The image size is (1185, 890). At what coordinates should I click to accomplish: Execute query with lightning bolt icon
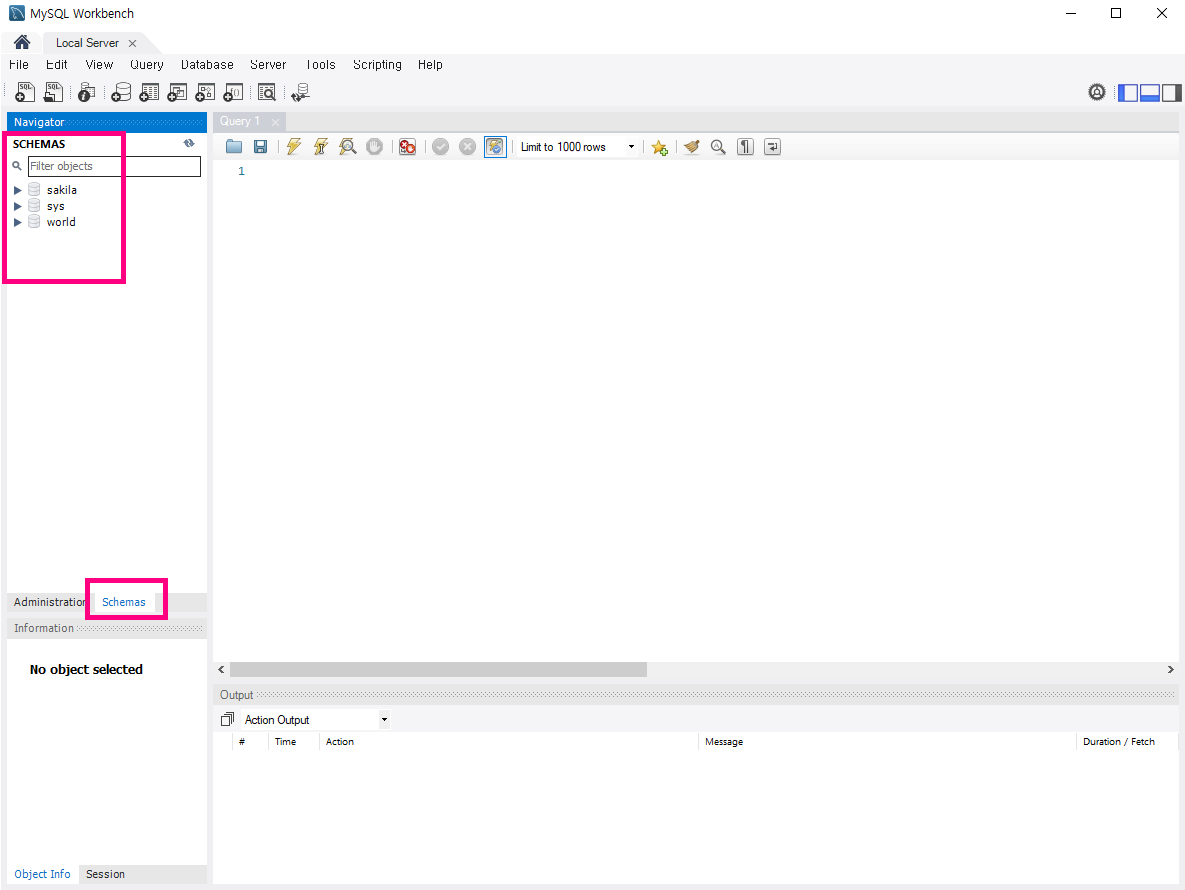point(294,147)
